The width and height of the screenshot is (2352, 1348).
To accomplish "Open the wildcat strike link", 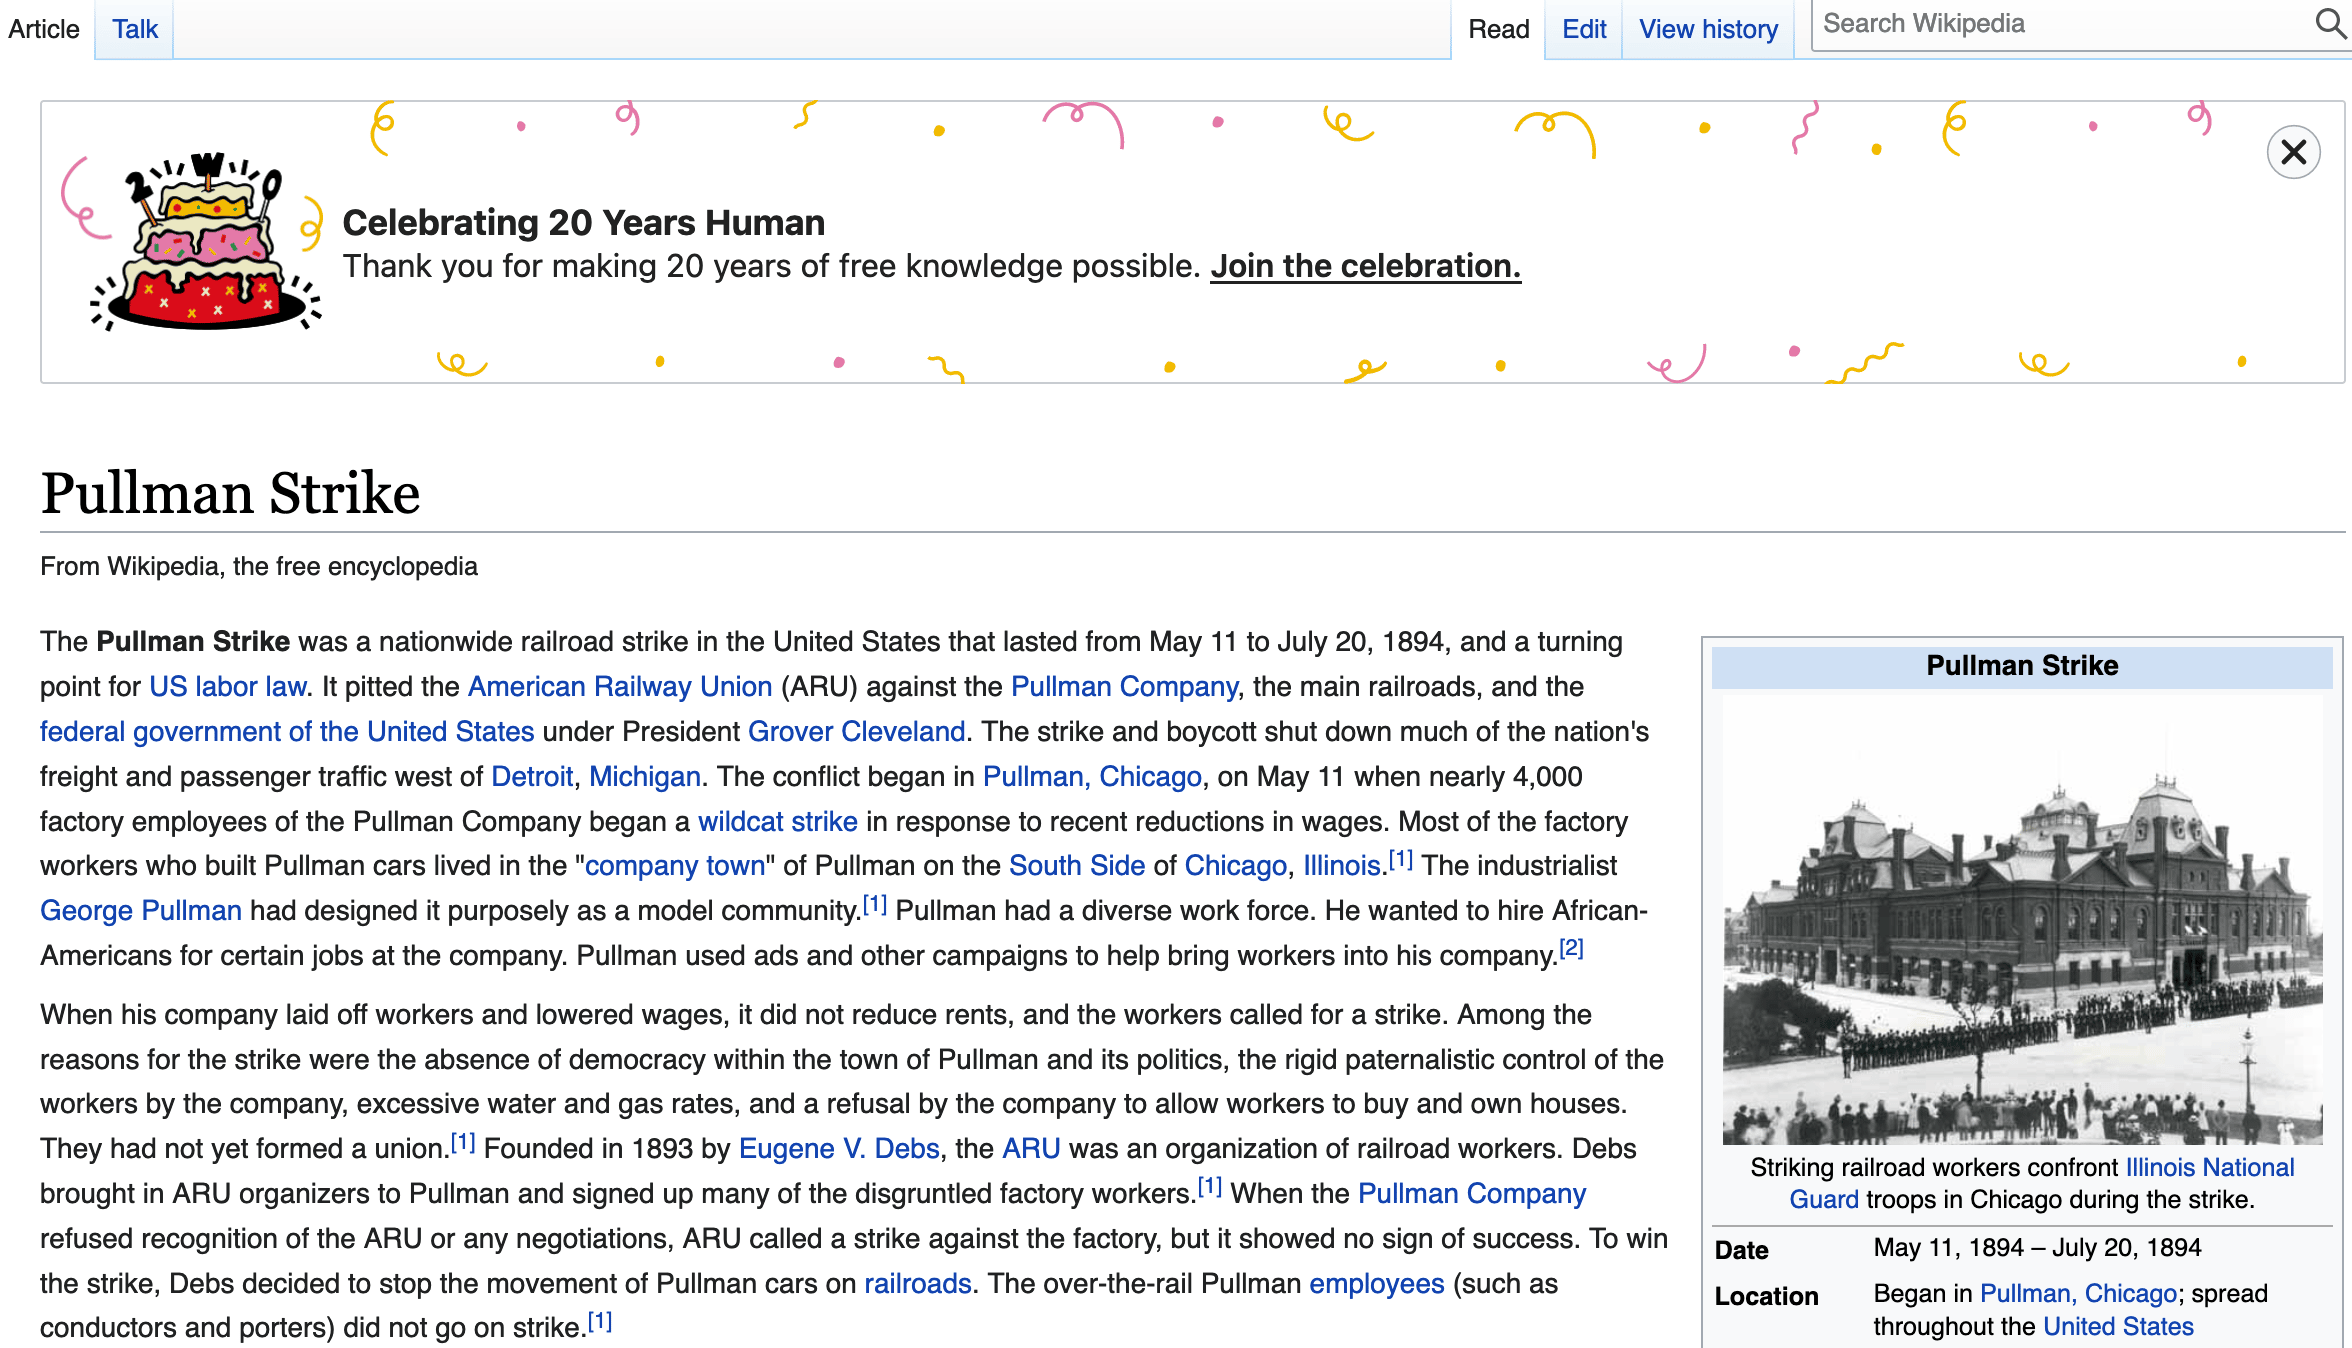I will coord(778,822).
